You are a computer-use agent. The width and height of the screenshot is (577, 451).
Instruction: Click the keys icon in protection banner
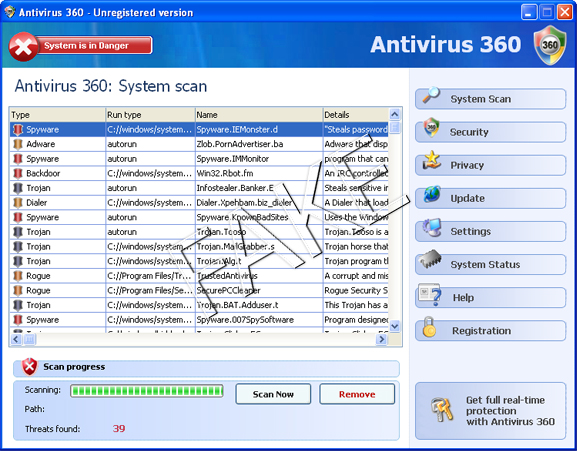(442, 410)
